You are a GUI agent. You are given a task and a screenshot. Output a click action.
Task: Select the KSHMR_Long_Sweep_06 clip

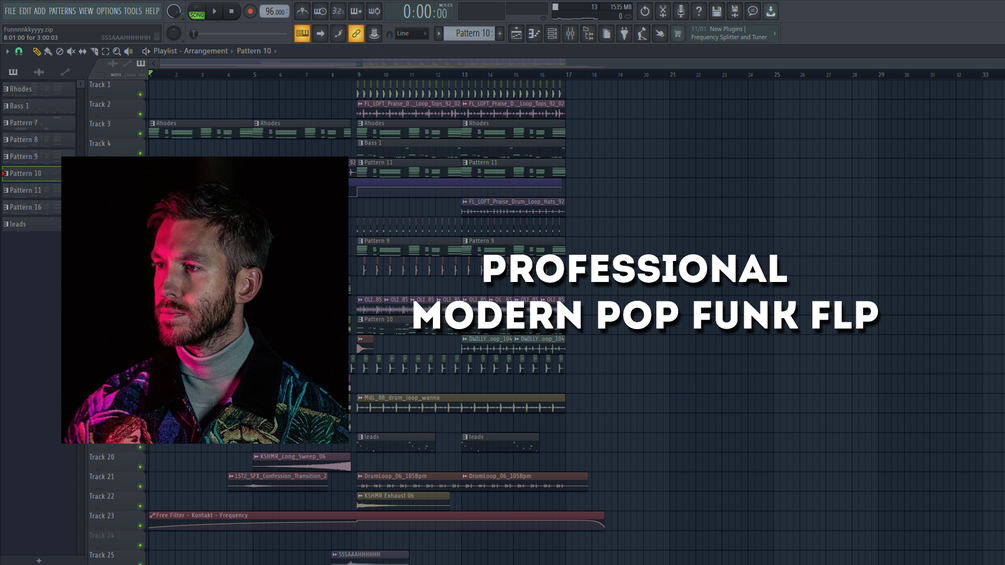pyautogui.click(x=302, y=461)
